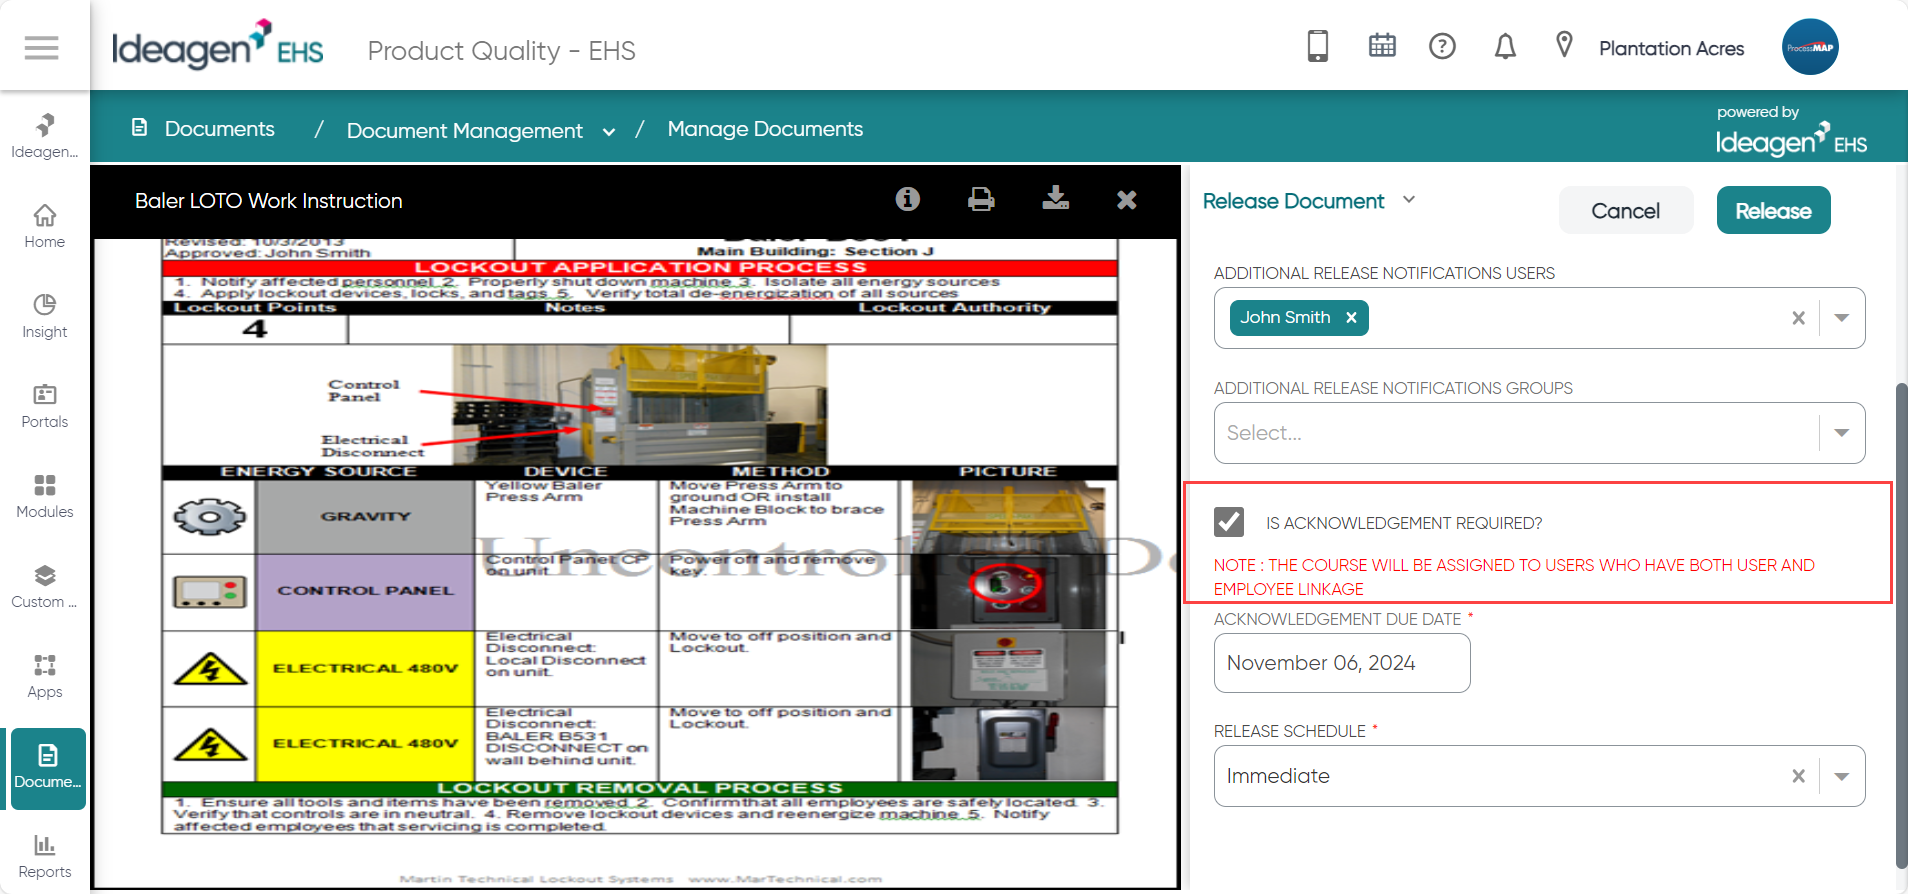Open the notifications bell
1908x894 pixels.
1505,46
